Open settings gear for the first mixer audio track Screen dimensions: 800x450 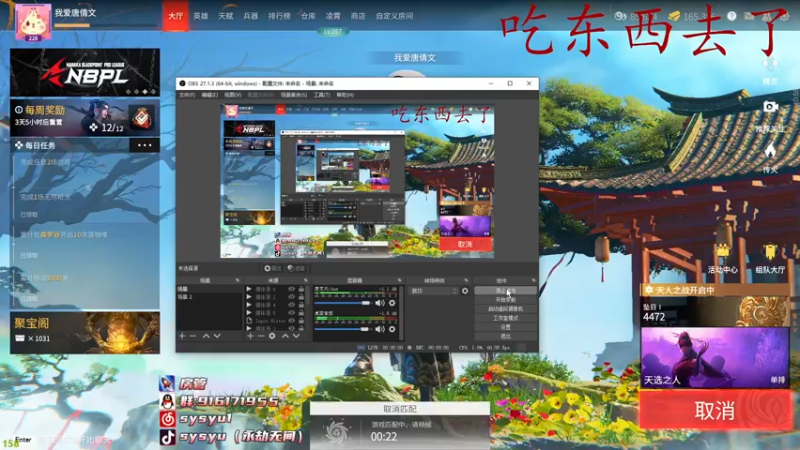pos(392,303)
